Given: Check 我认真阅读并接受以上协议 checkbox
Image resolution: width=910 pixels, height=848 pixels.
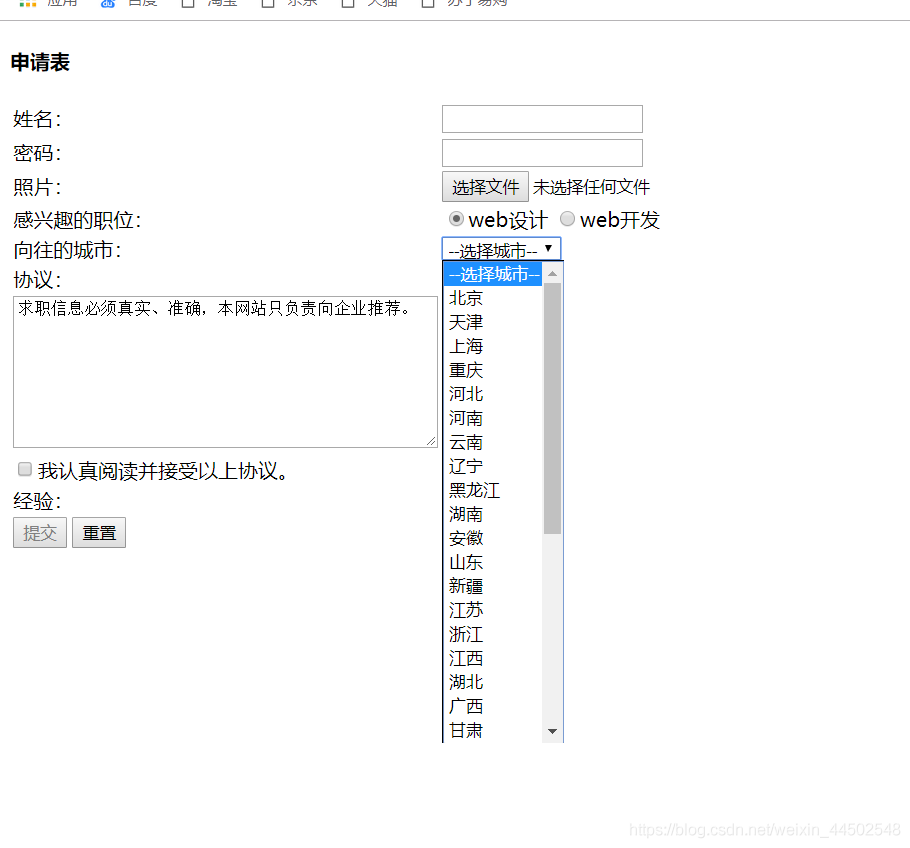Looking at the screenshot, I should (x=24, y=469).
